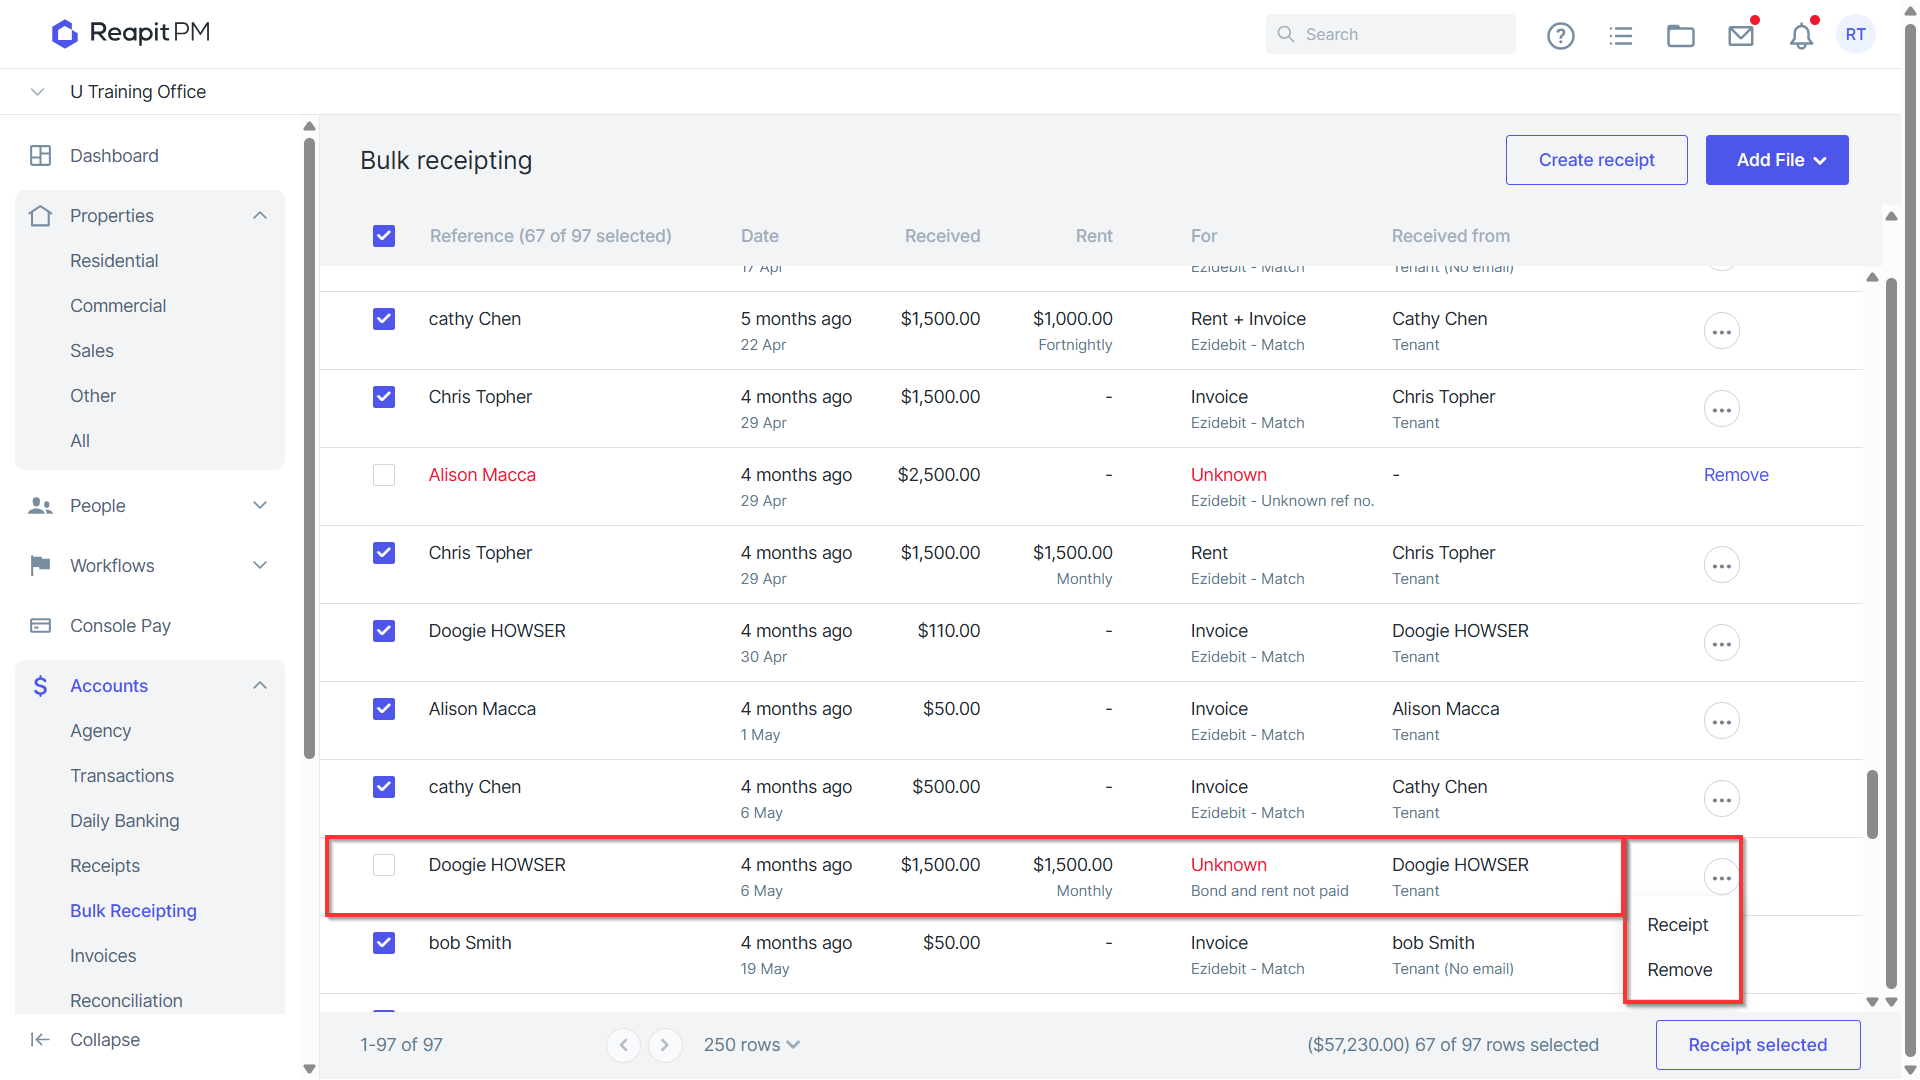
Task: Click the Reapit PM logo
Action: click(x=131, y=33)
